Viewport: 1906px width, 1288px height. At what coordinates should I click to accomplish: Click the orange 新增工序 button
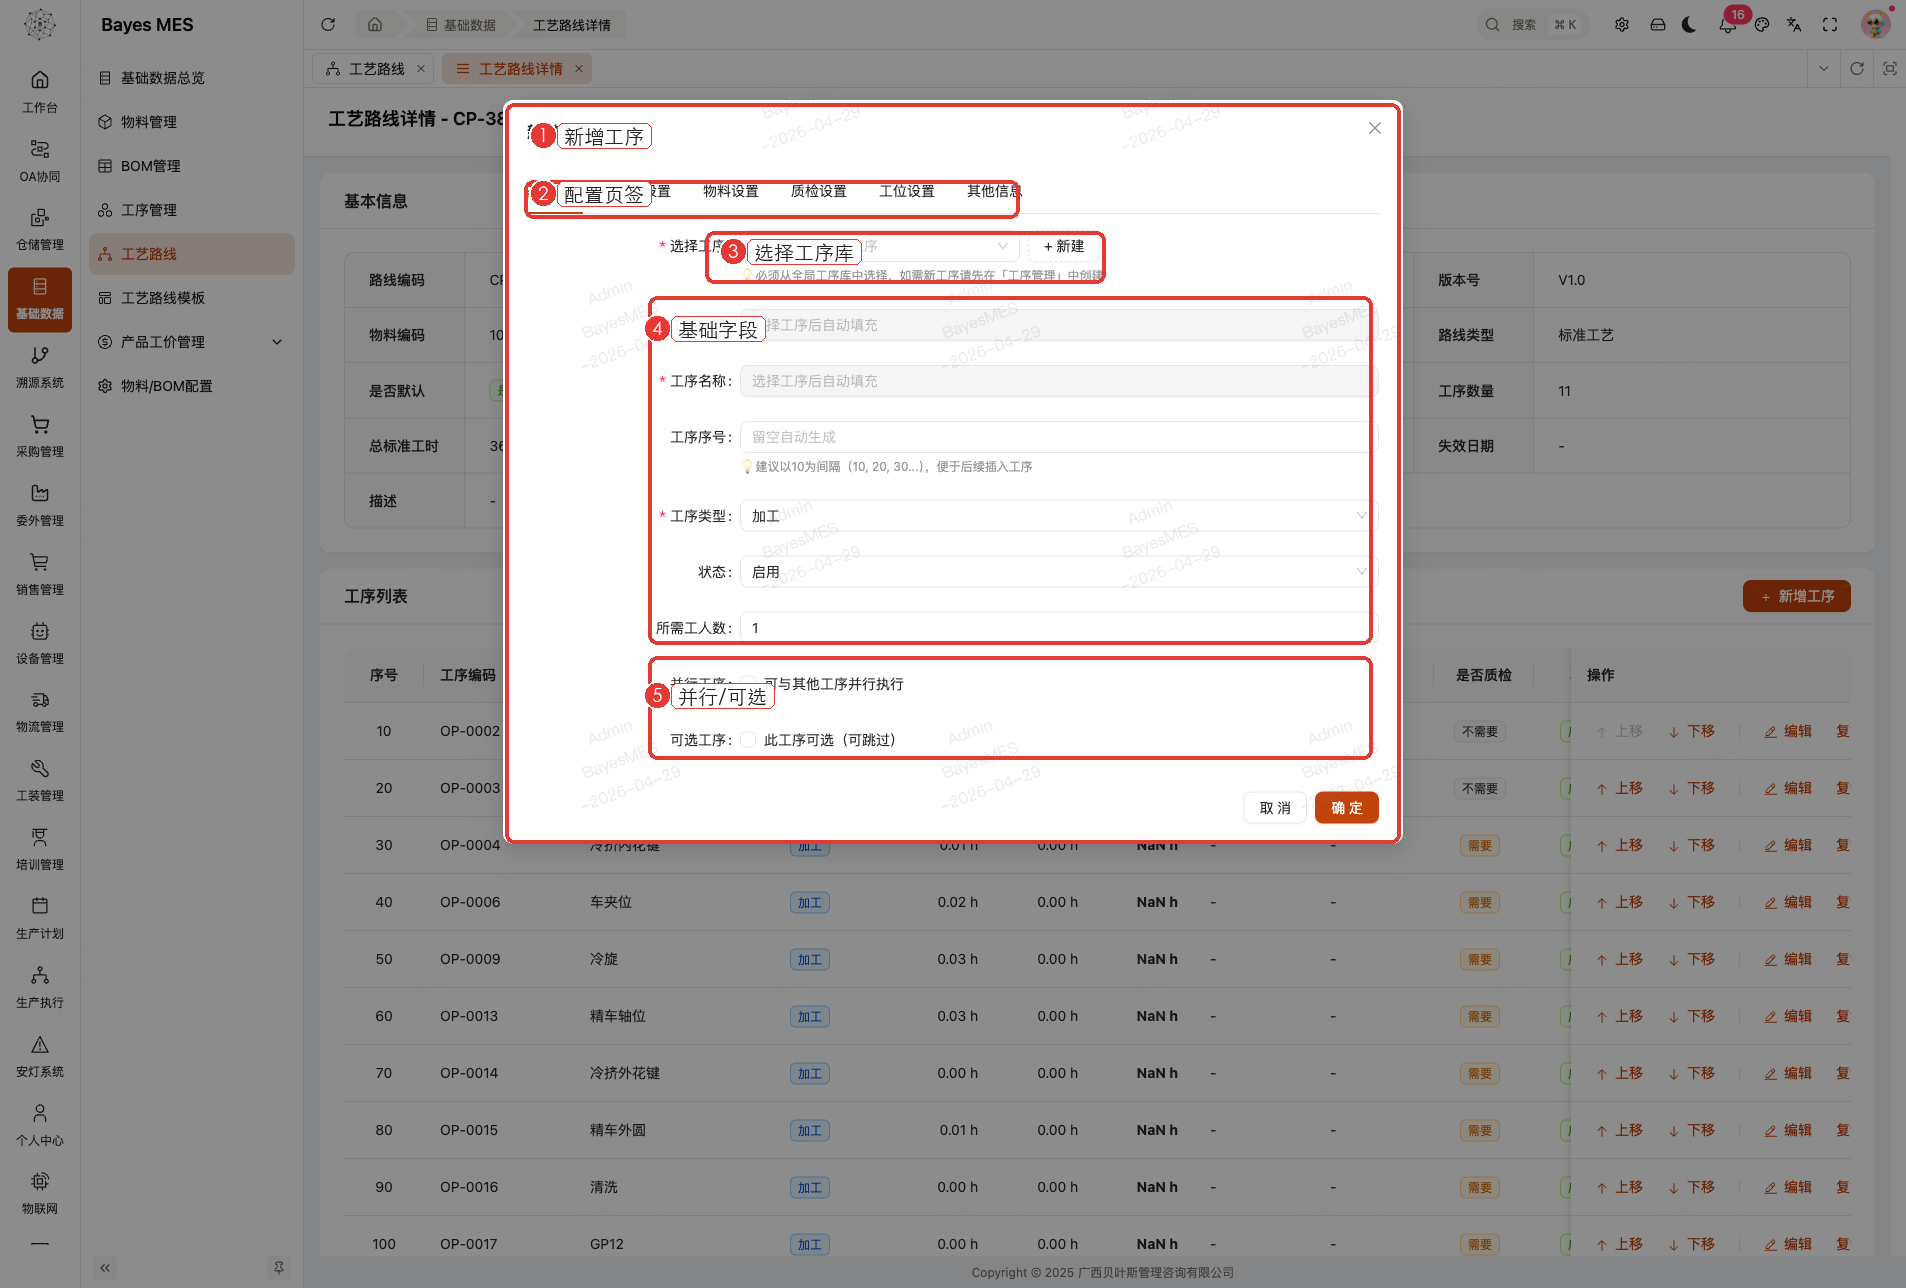(1797, 596)
